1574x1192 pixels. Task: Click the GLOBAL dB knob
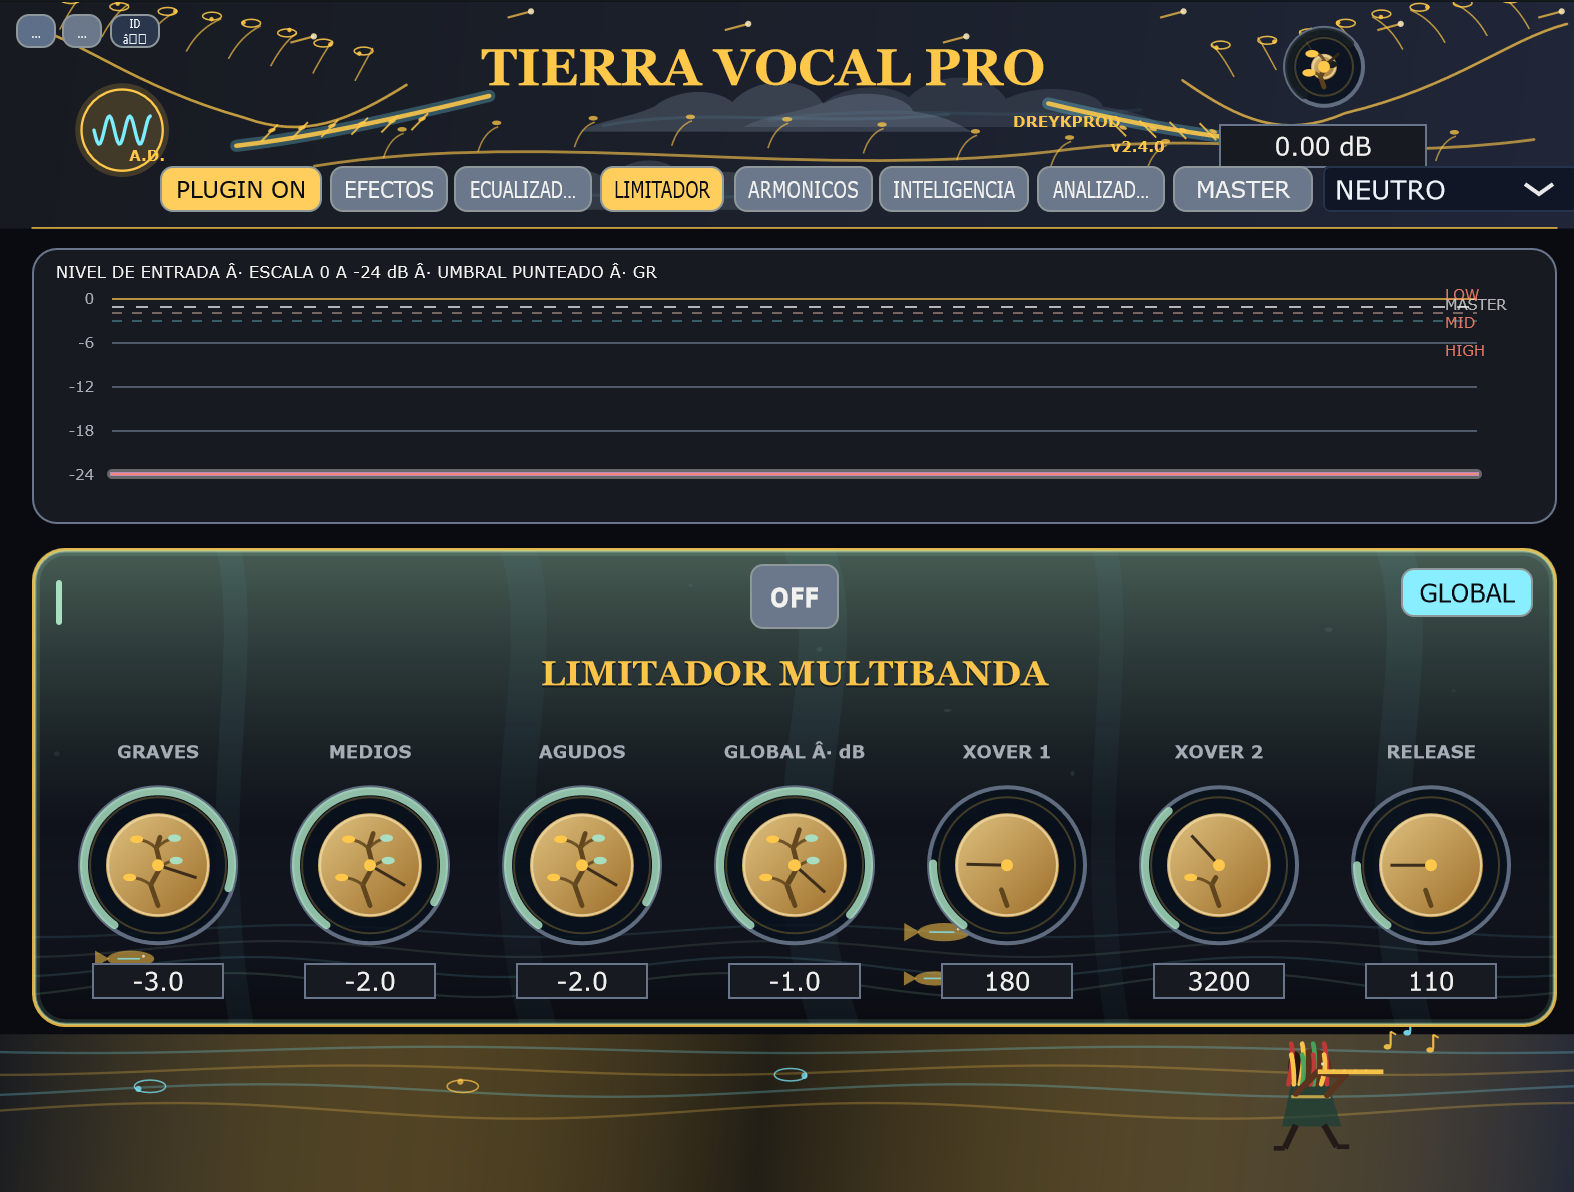(x=794, y=865)
